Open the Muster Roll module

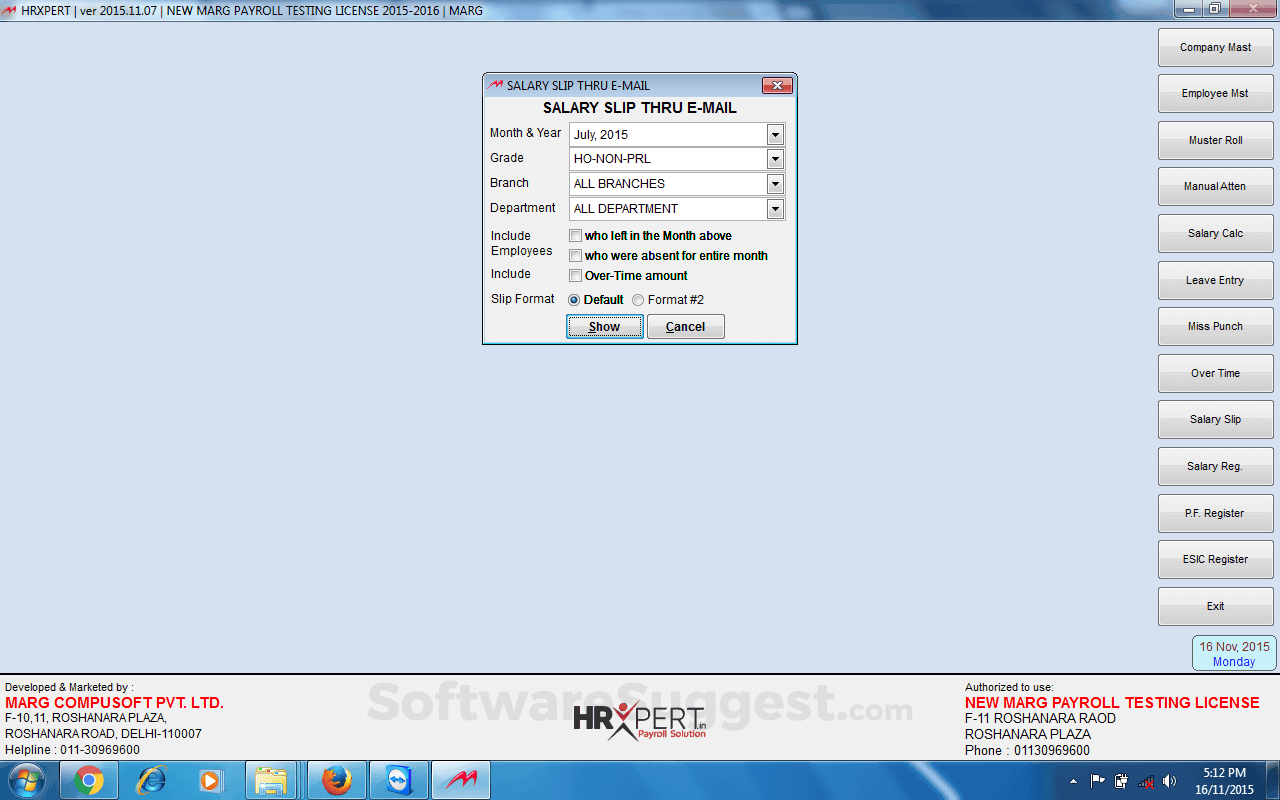(x=1215, y=140)
